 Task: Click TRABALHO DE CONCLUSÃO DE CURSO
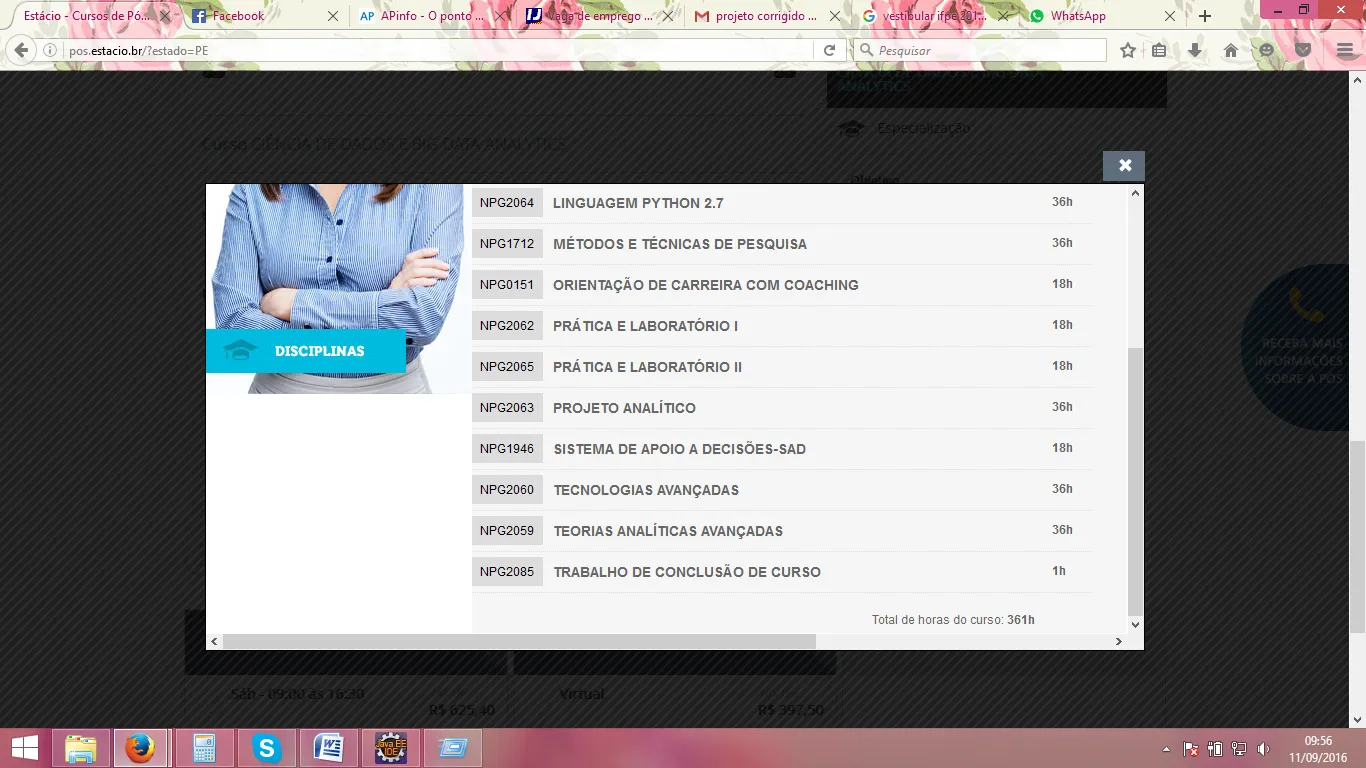tap(687, 572)
